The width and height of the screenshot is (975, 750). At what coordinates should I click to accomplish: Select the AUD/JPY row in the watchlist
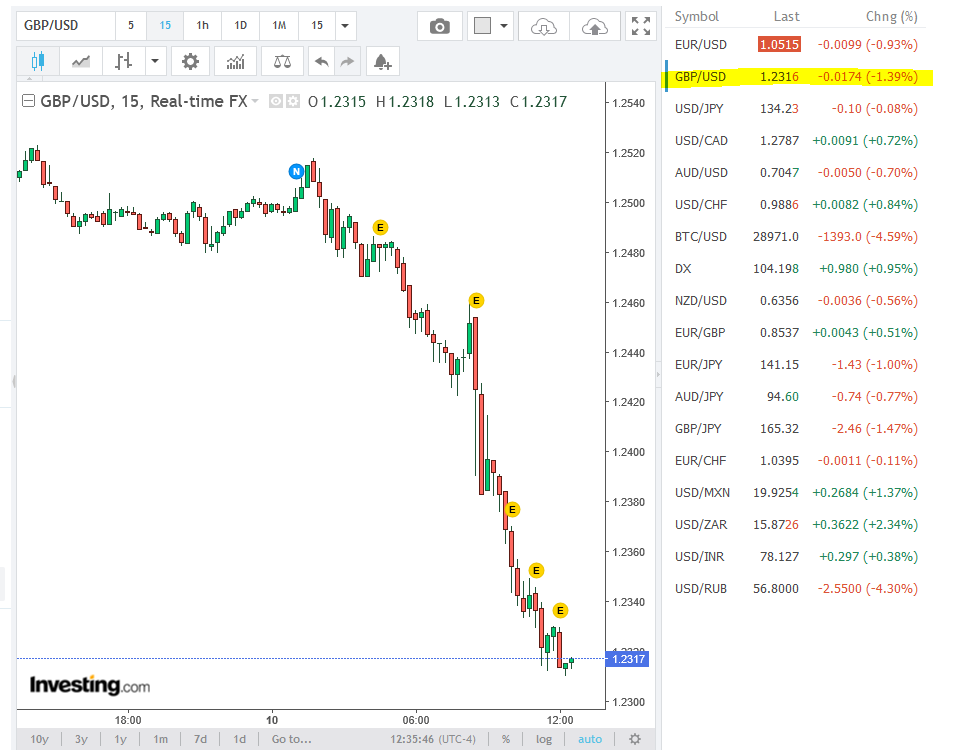click(x=796, y=397)
